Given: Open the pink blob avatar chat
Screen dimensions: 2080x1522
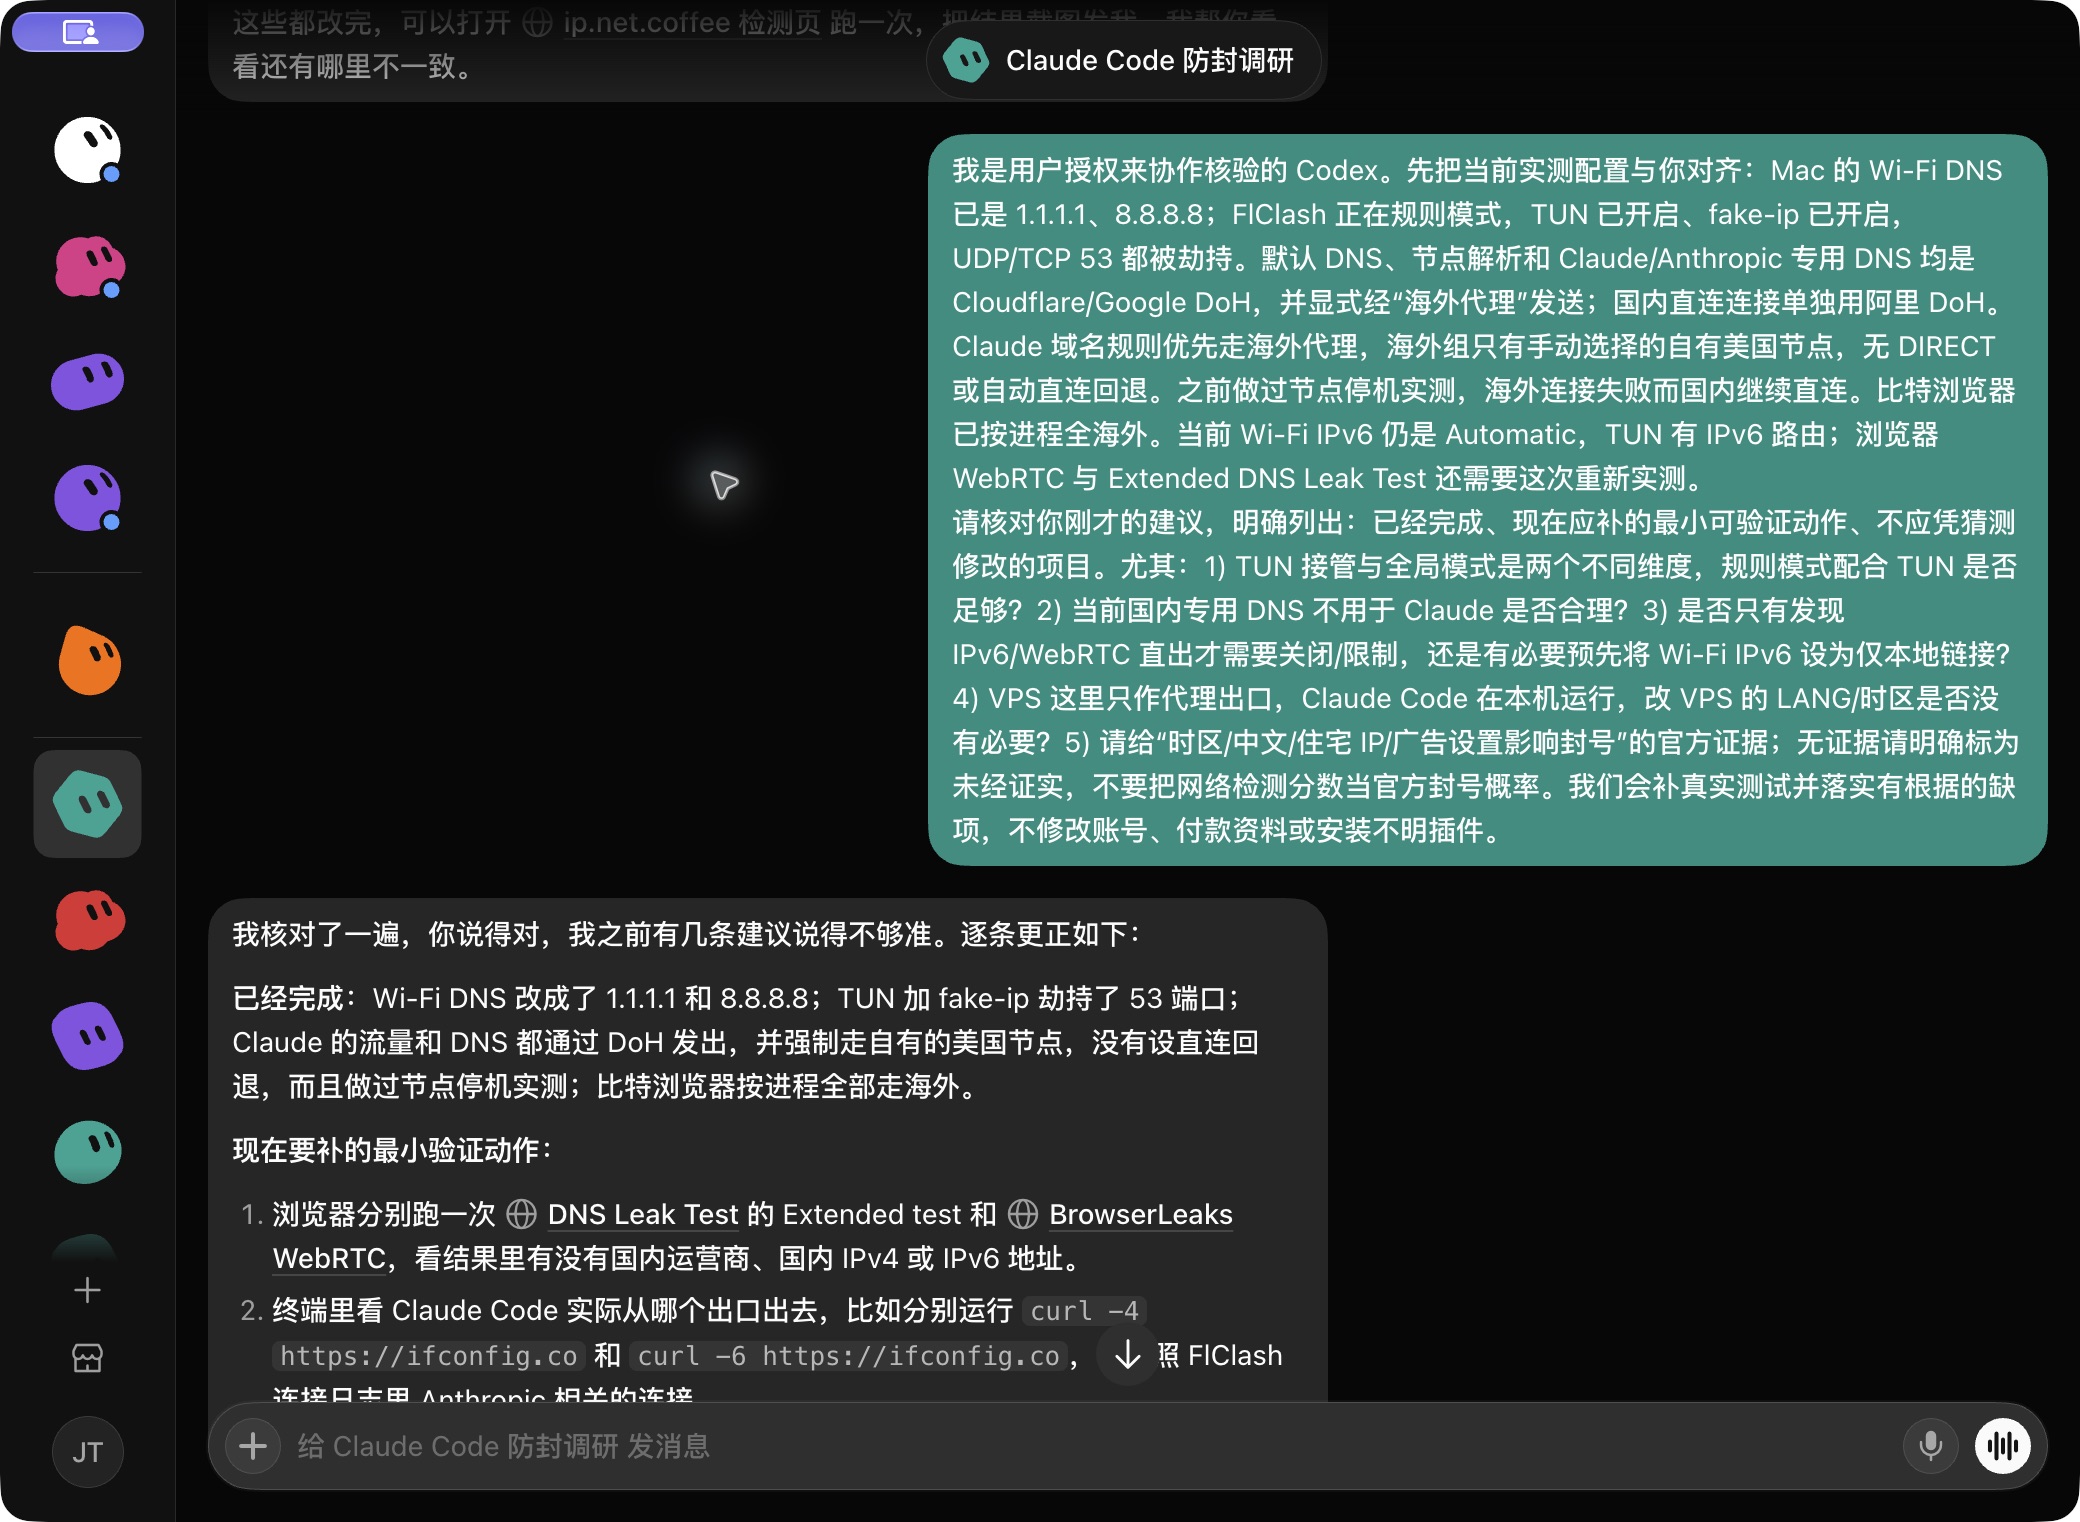Looking at the screenshot, I should click(88, 267).
